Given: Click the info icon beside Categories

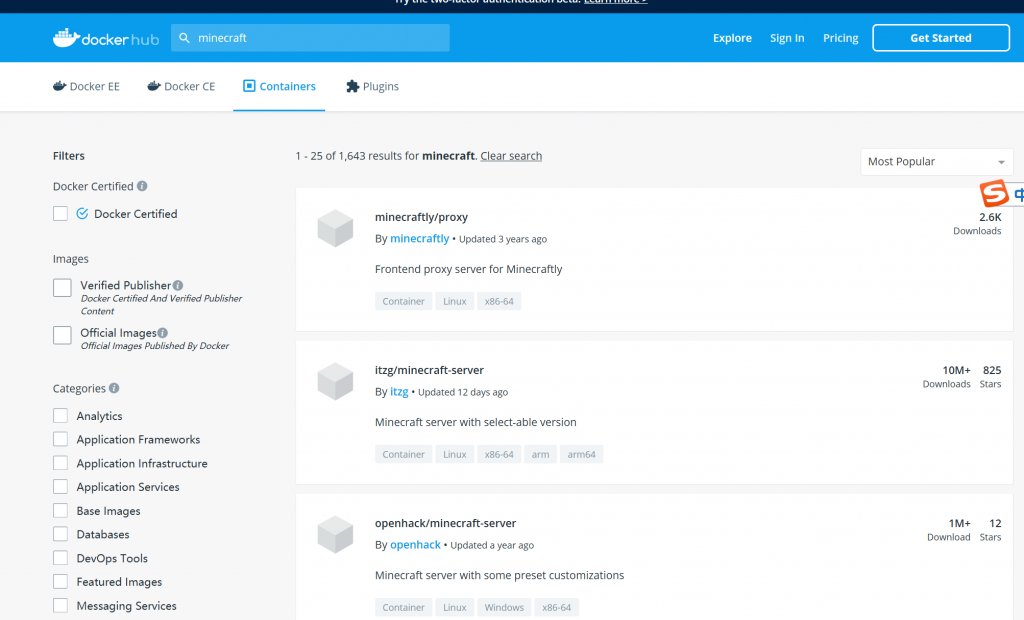Looking at the screenshot, I should 114,388.
